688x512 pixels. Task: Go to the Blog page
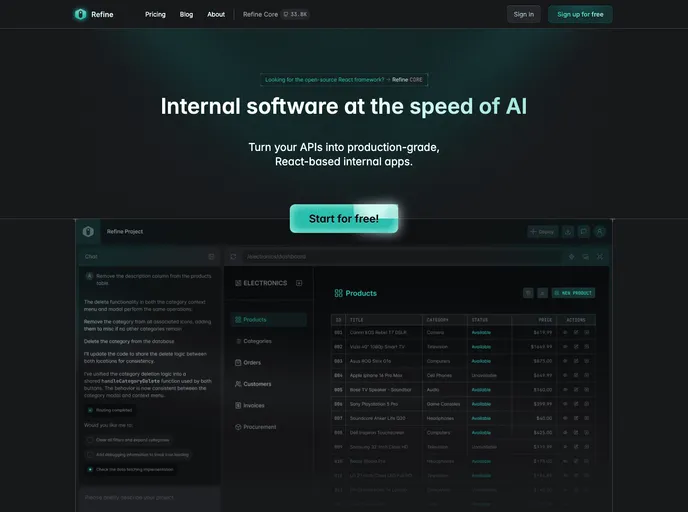186,15
